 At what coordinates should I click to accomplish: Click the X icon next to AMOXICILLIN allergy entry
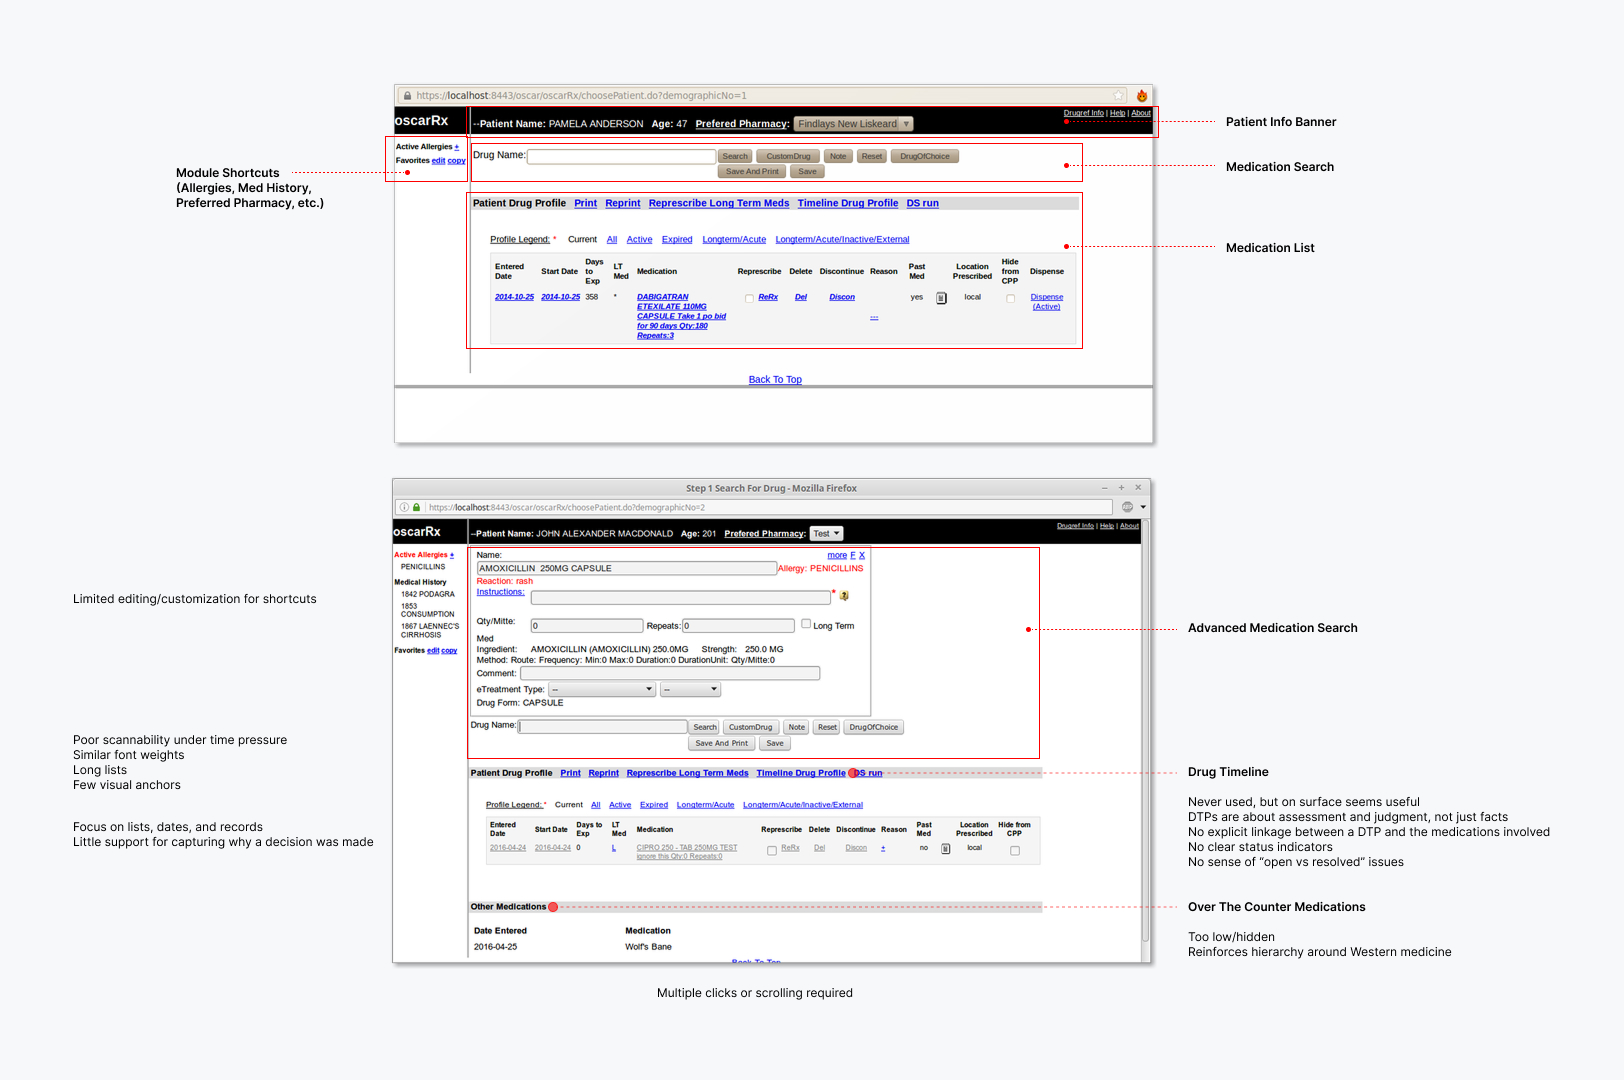pos(861,555)
